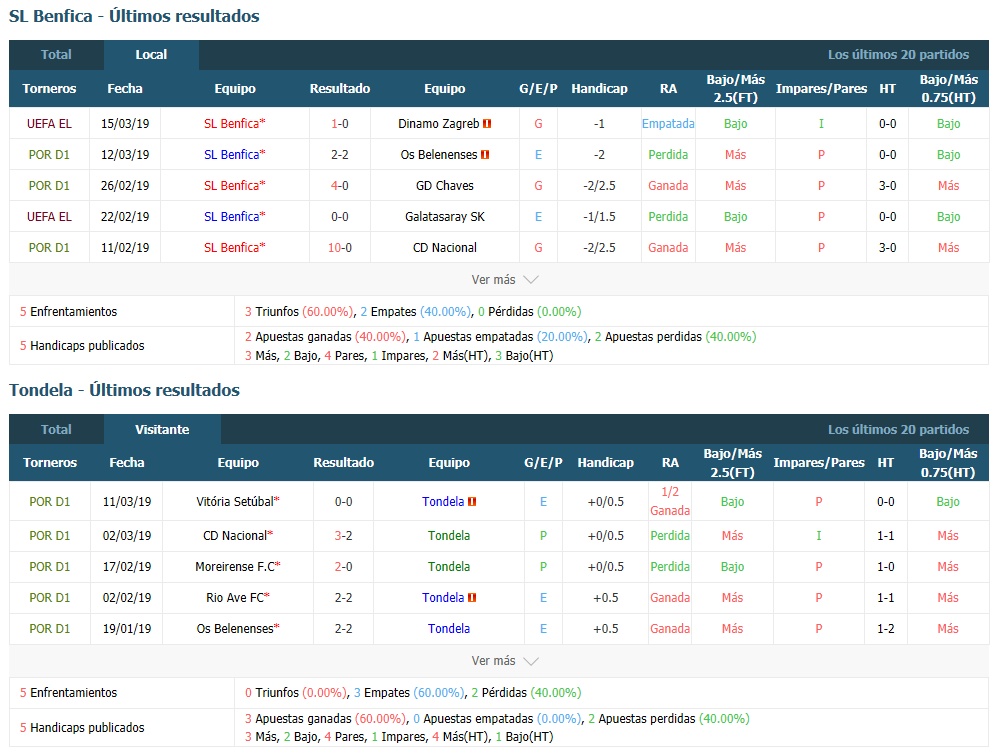This screenshot has width=997, height=753.
Task: Open Vitória Setúbal team link
Action: (x=238, y=502)
